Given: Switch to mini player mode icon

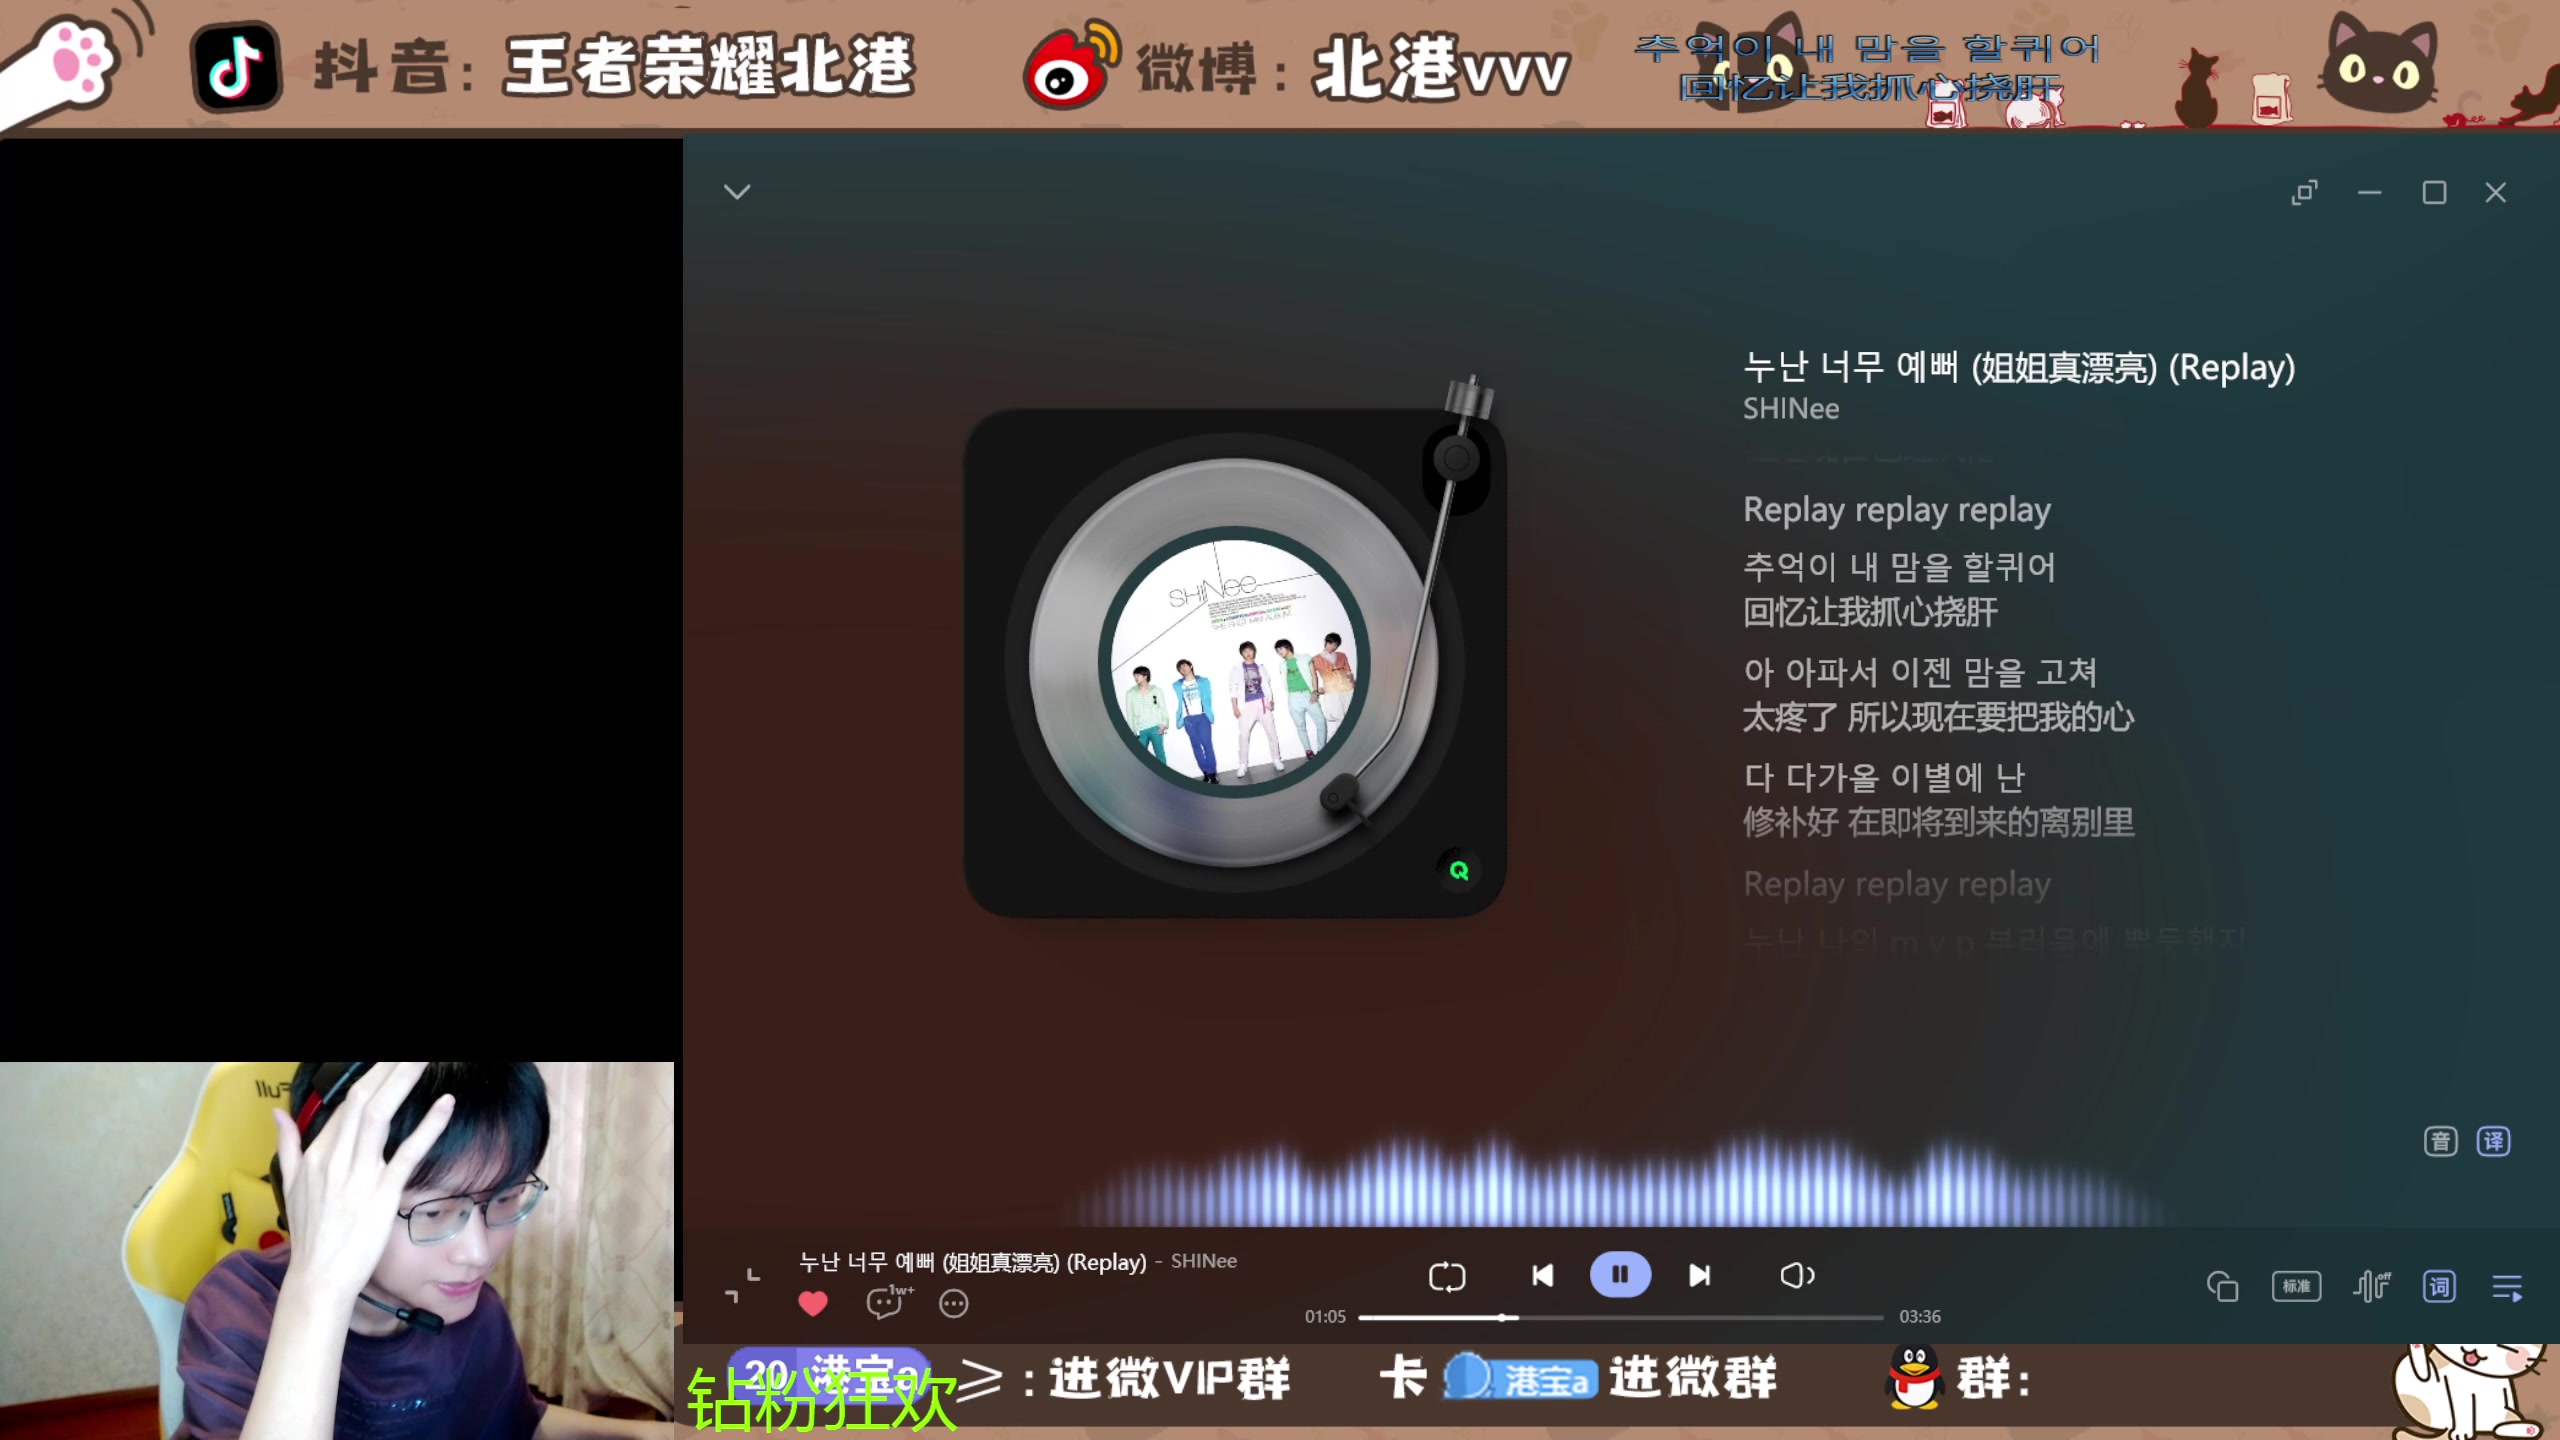Looking at the screenshot, I should click(x=2304, y=192).
